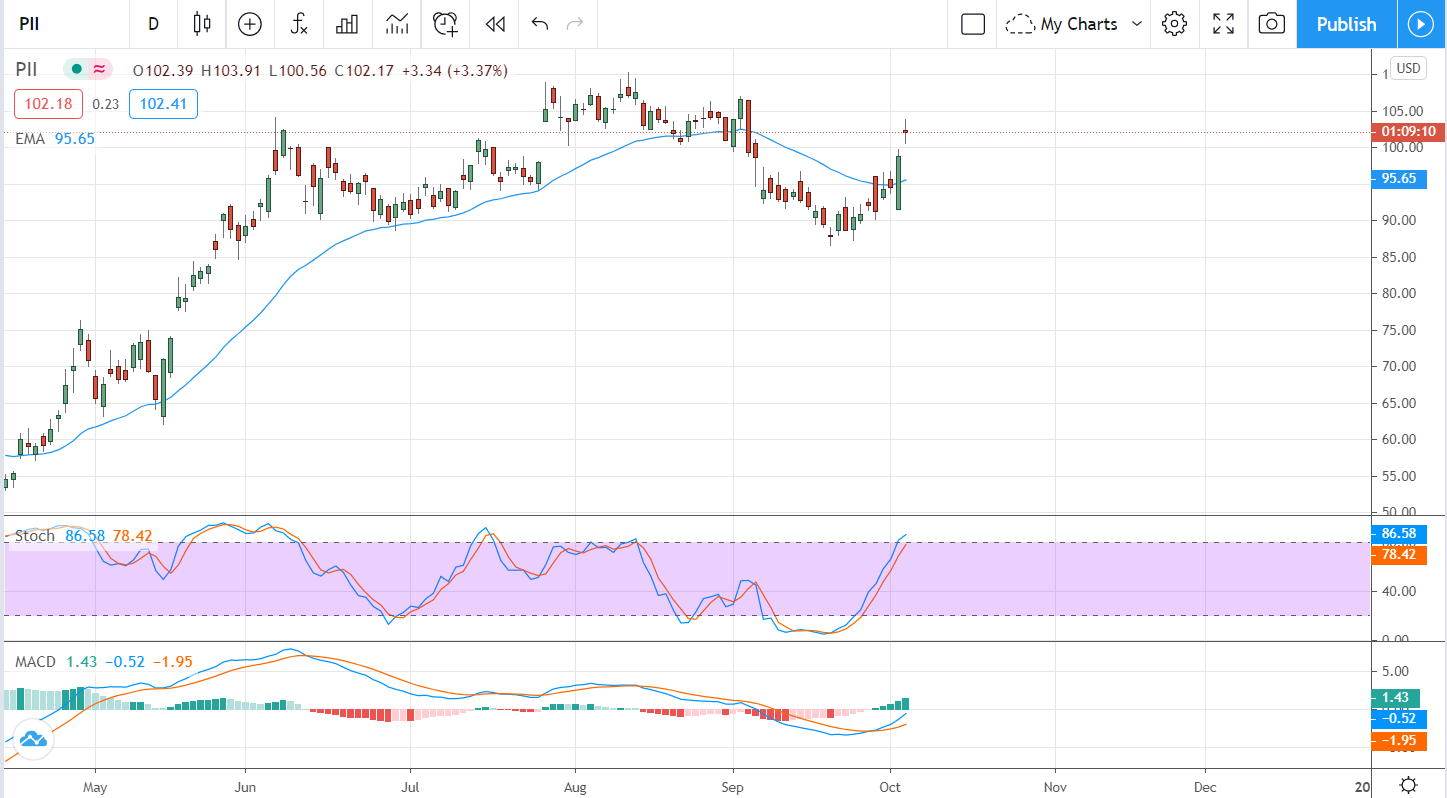Viewport: 1447px width, 798px height.
Task: Open the USD currency selector
Action: (x=1408, y=68)
